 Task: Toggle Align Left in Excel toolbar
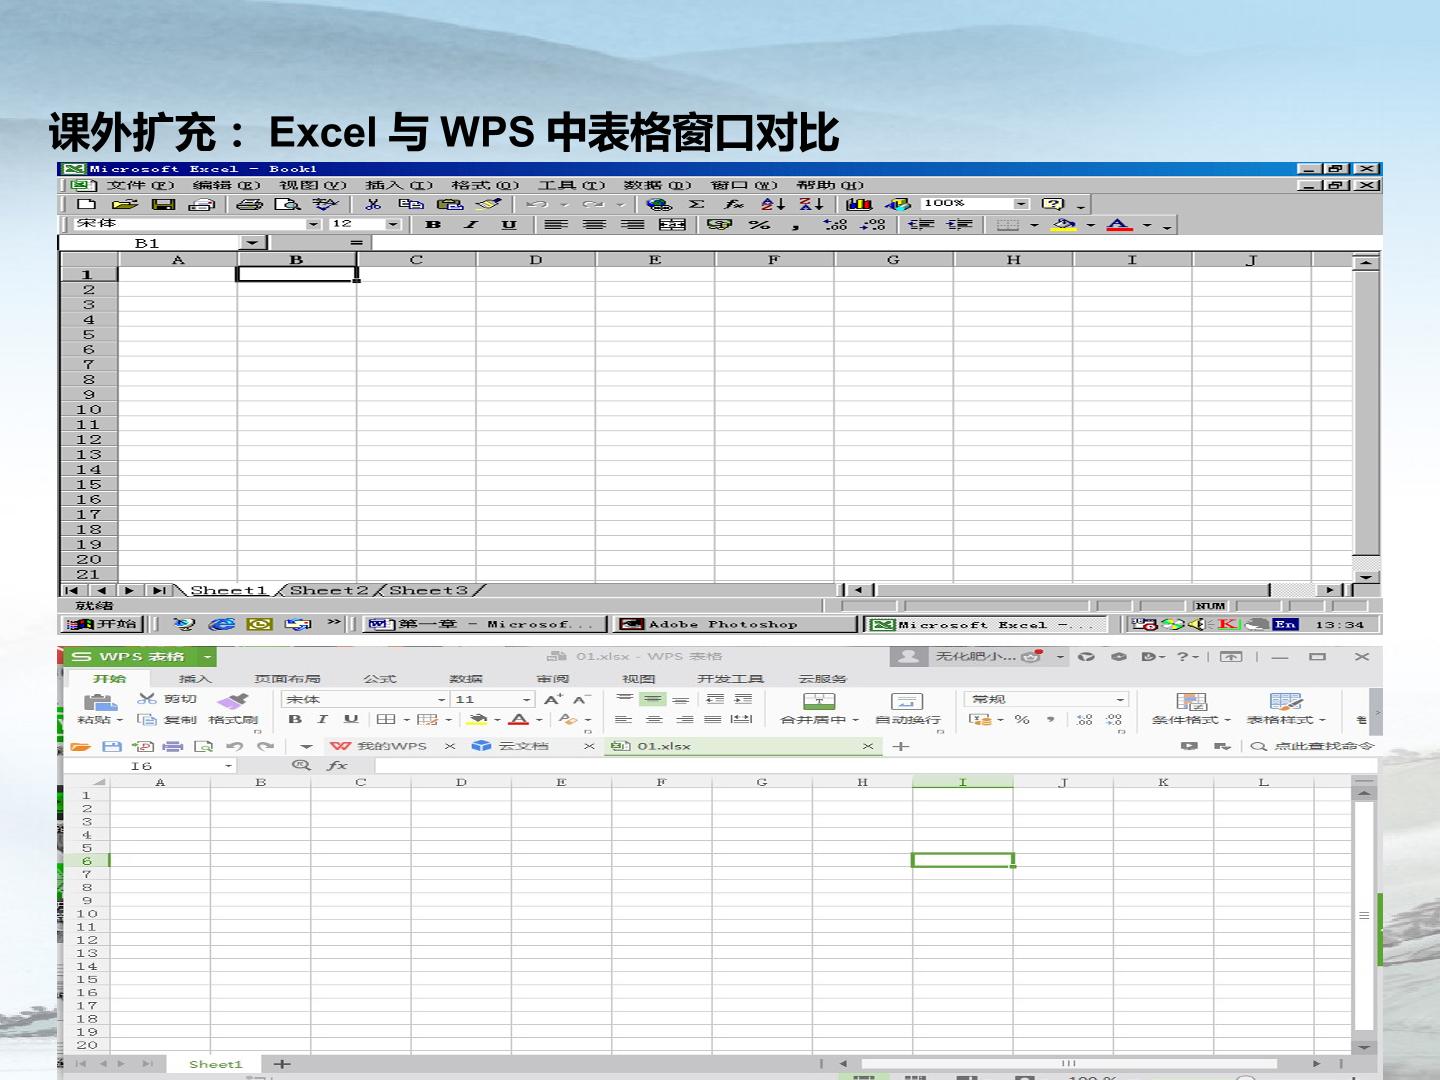[556, 224]
